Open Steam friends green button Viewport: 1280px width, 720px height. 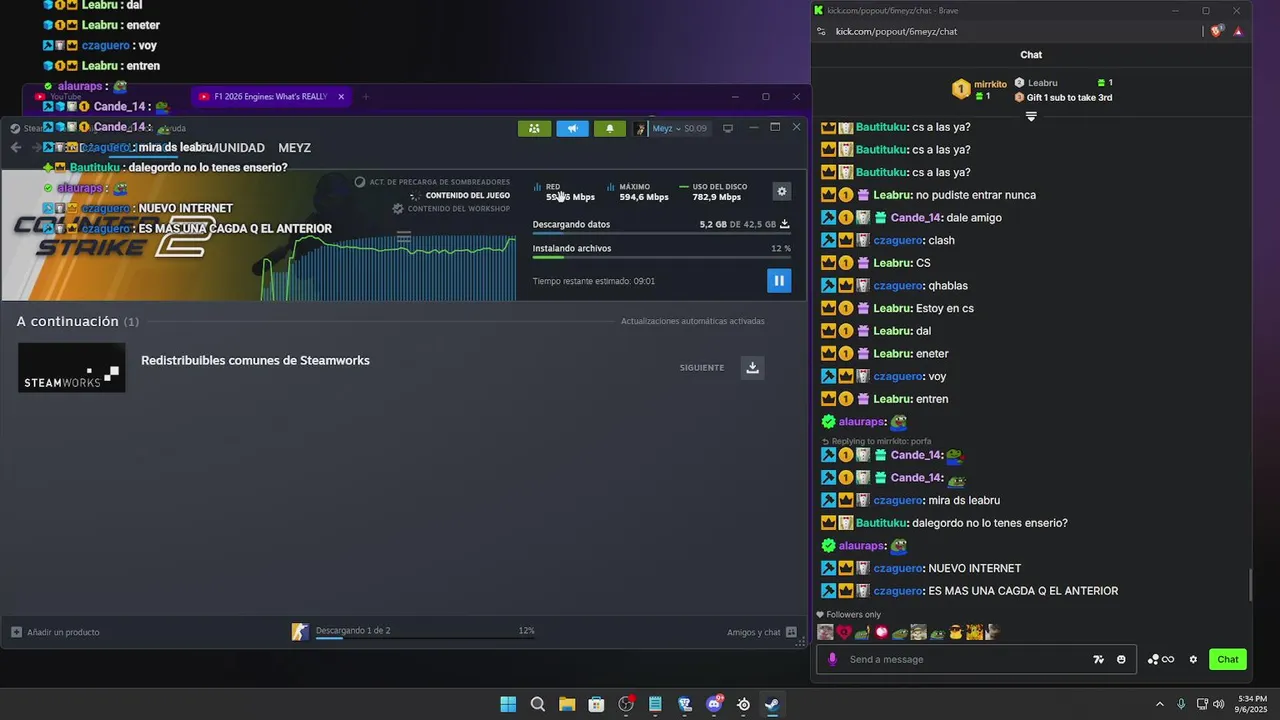click(x=534, y=128)
